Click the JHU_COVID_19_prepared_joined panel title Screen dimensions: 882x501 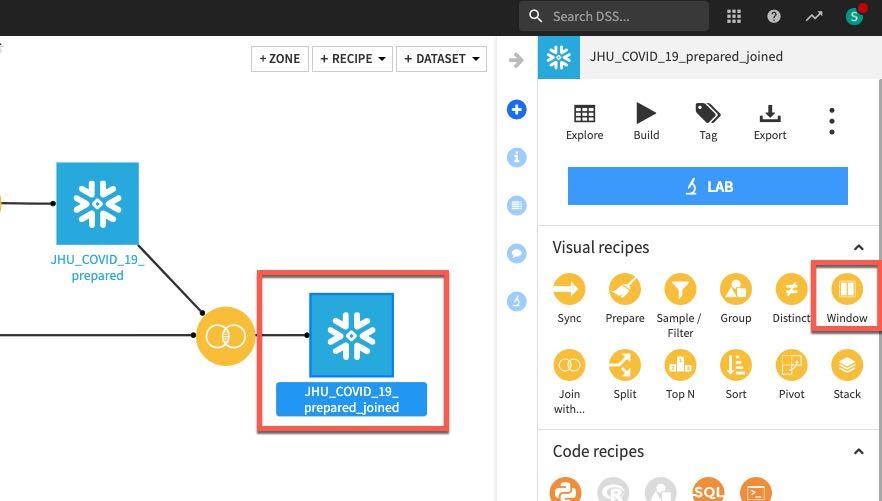[686, 56]
